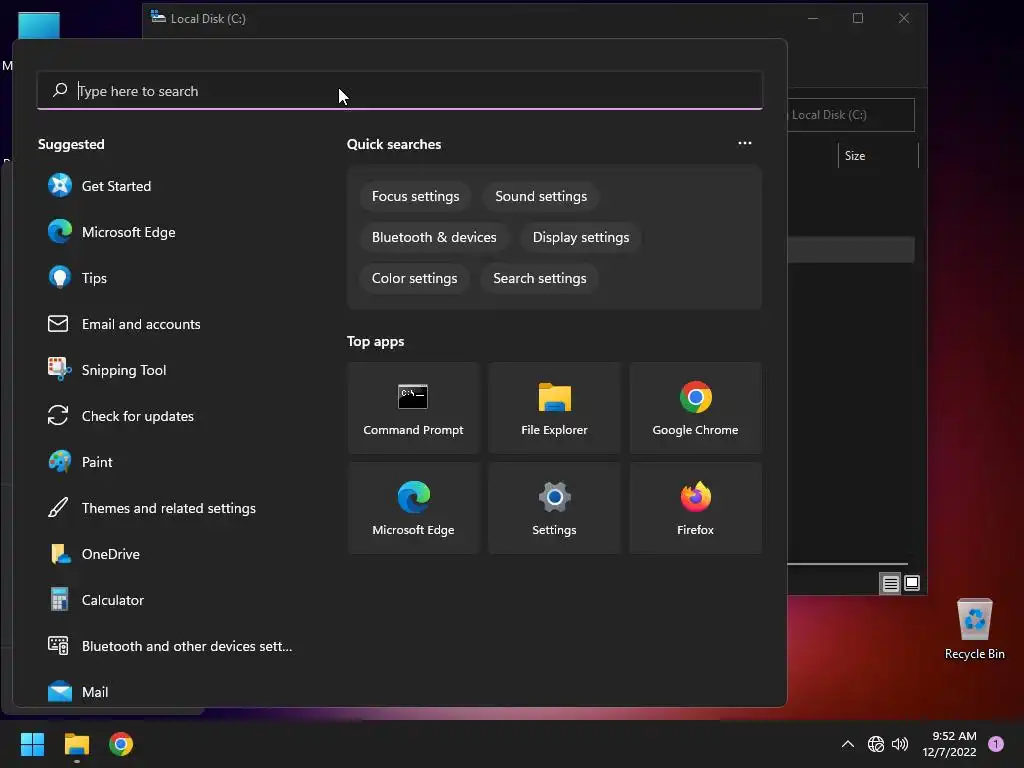This screenshot has height=768, width=1024.
Task: Open File Explorer tile in Top apps
Action: pos(554,408)
